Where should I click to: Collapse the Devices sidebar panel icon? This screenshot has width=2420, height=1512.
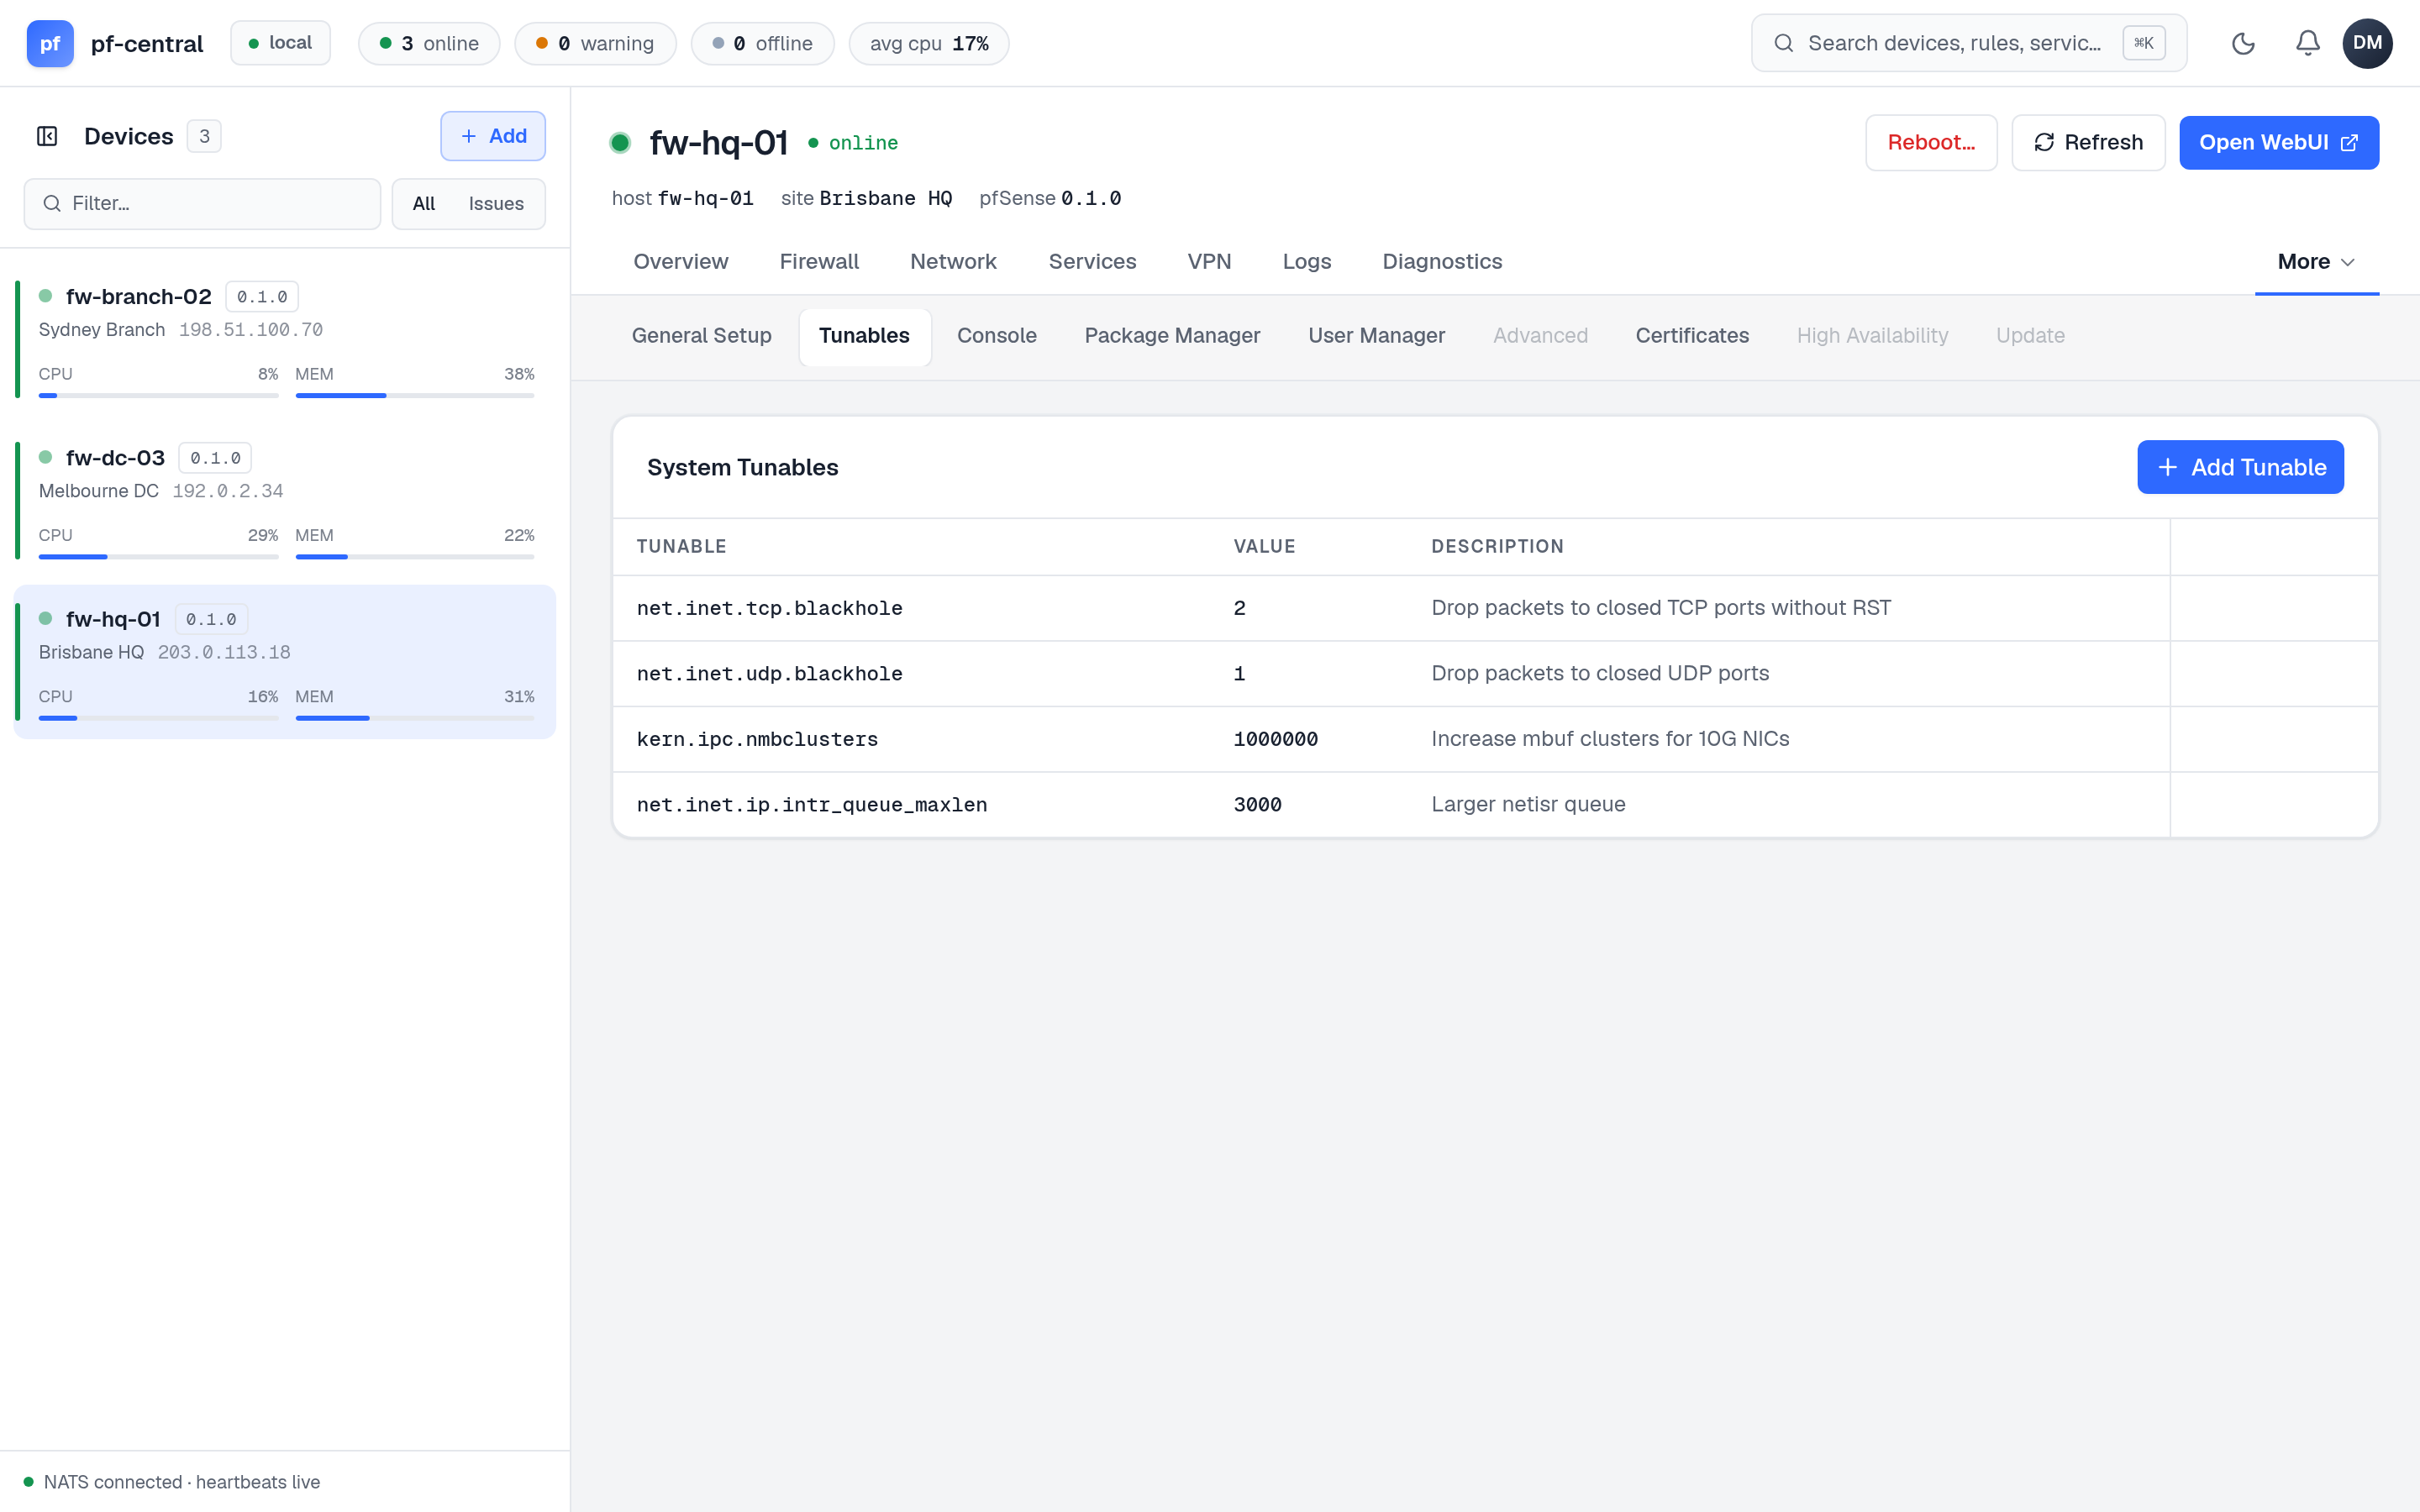(47, 136)
